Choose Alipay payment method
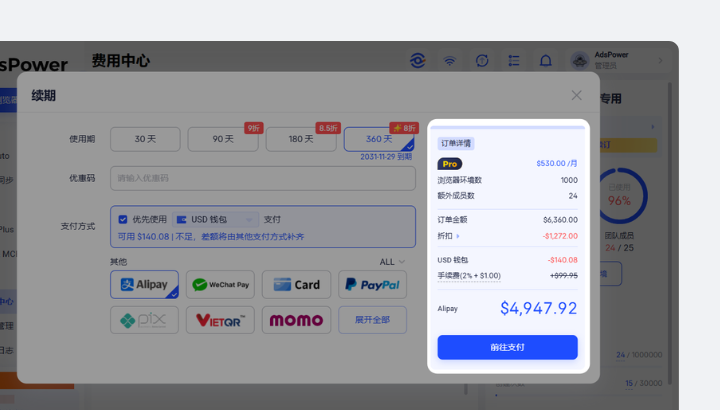Image resolution: width=720 pixels, height=410 pixels. (x=144, y=285)
